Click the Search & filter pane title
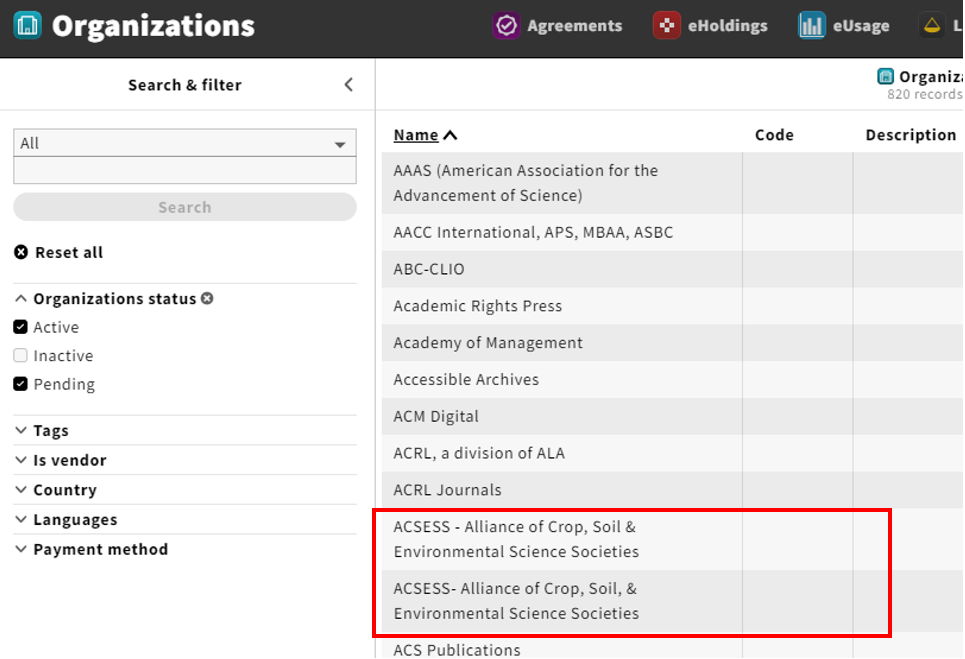 (185, 85)
